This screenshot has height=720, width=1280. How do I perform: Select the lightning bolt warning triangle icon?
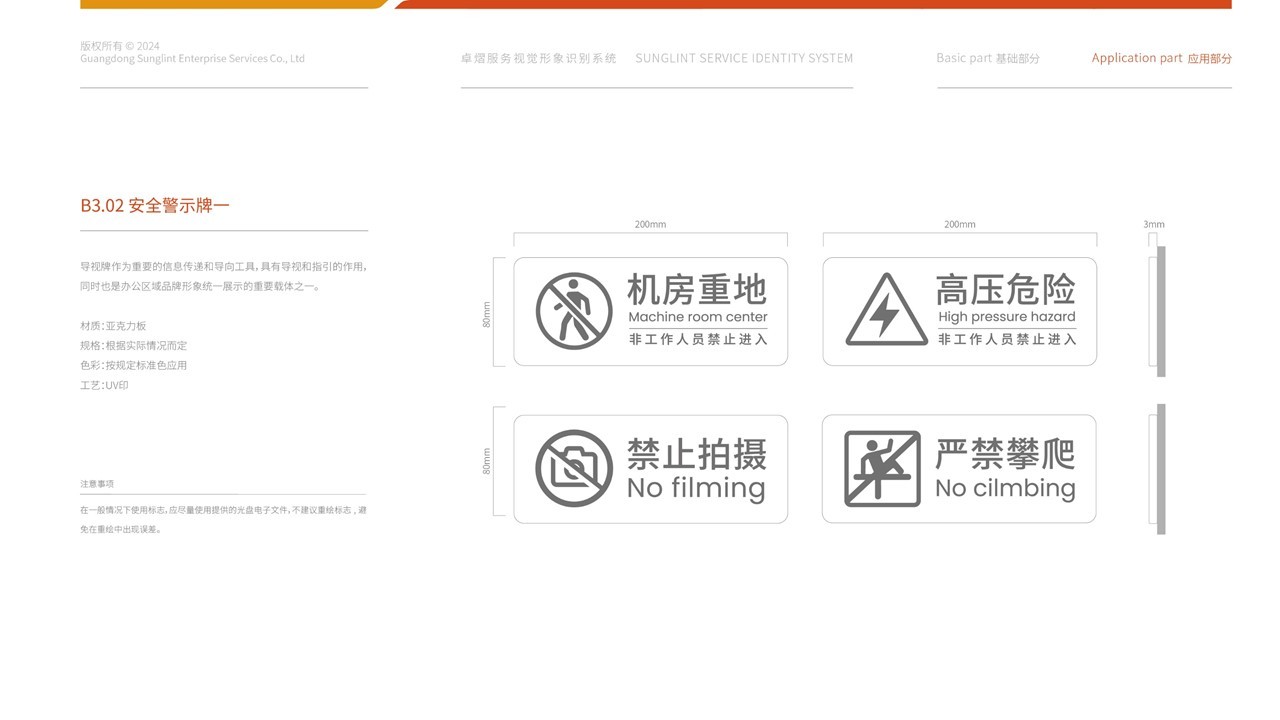pos(884,311)
